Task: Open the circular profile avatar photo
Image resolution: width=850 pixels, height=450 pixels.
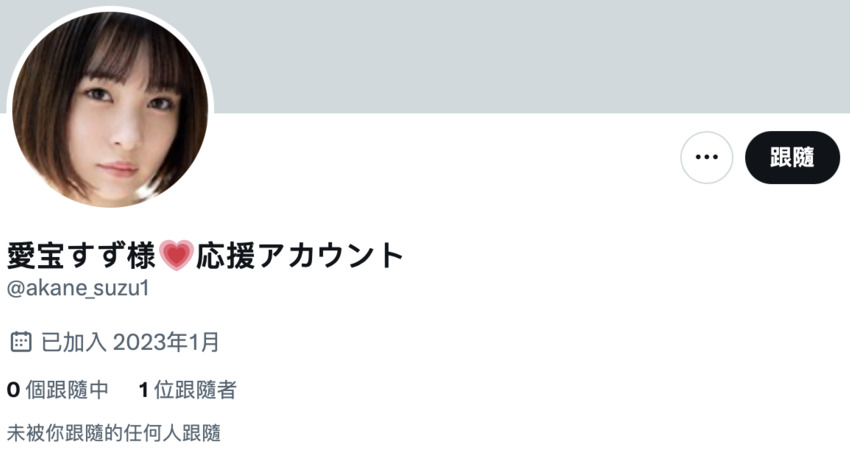Action: coord(110,108)
